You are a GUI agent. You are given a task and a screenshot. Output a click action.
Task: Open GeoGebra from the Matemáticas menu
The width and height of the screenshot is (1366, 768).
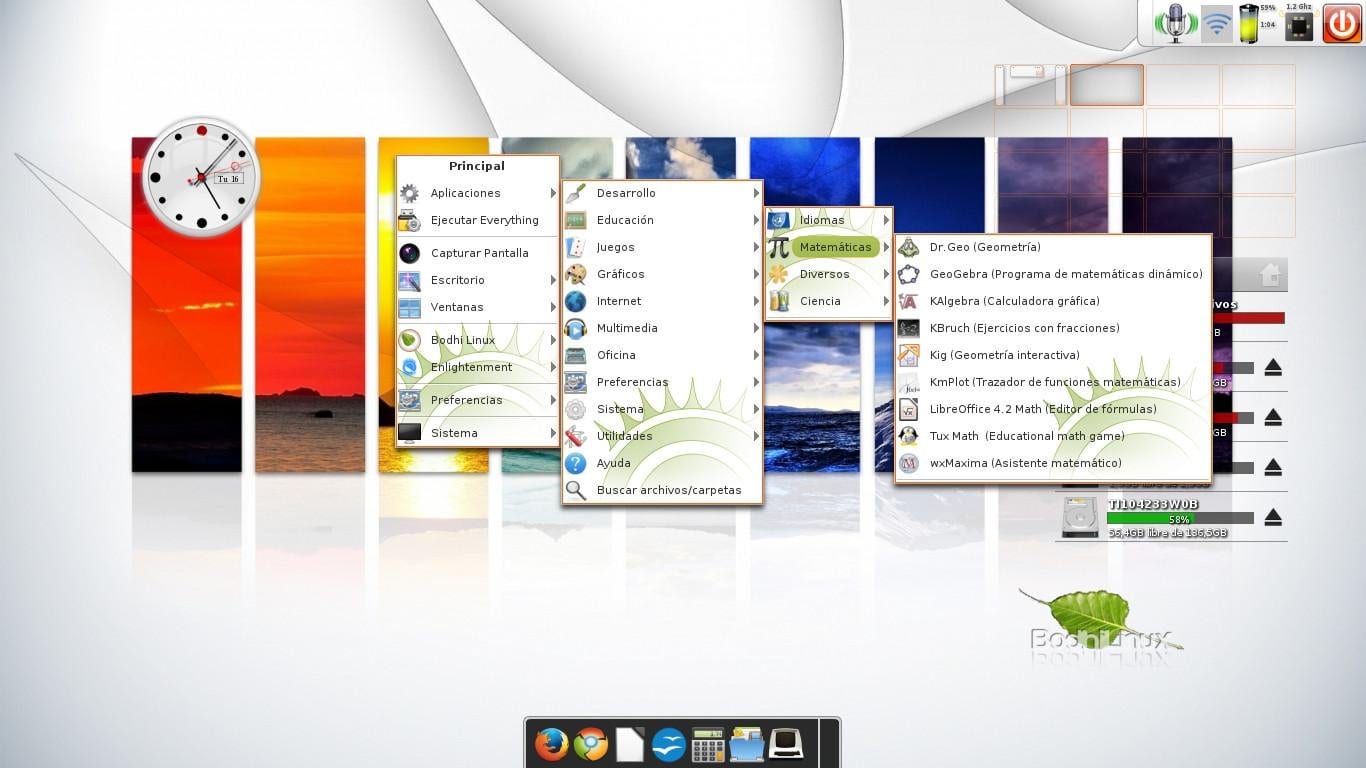[1053, 274]
